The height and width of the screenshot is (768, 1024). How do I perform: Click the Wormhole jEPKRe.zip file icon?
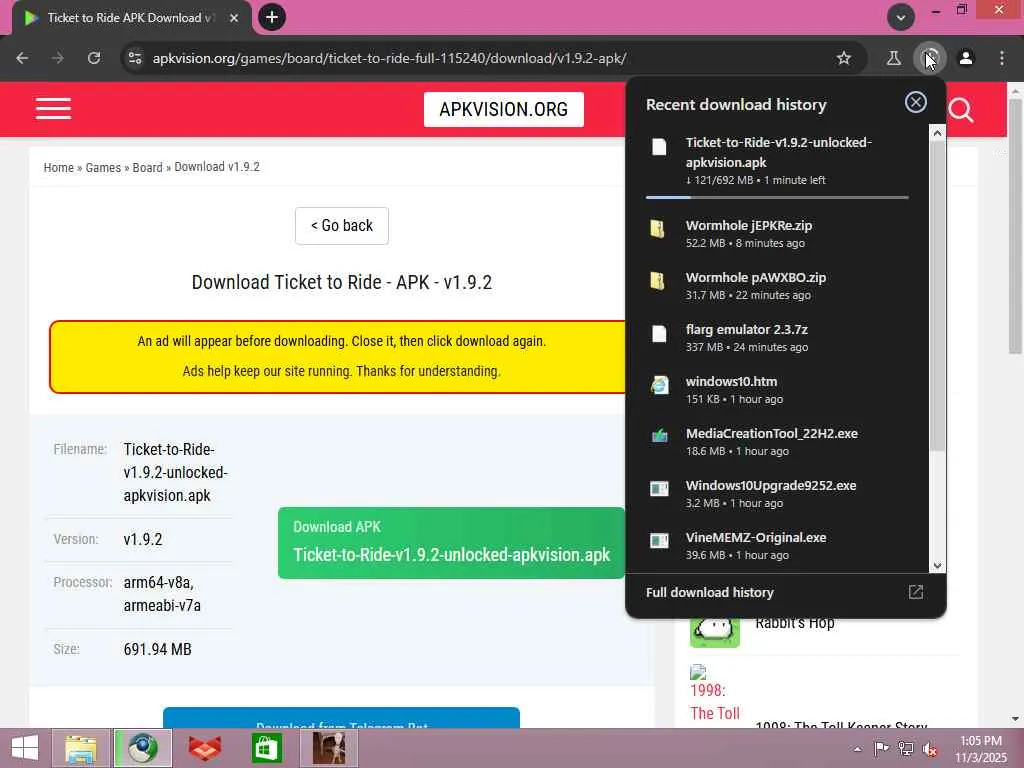(659, 229)
